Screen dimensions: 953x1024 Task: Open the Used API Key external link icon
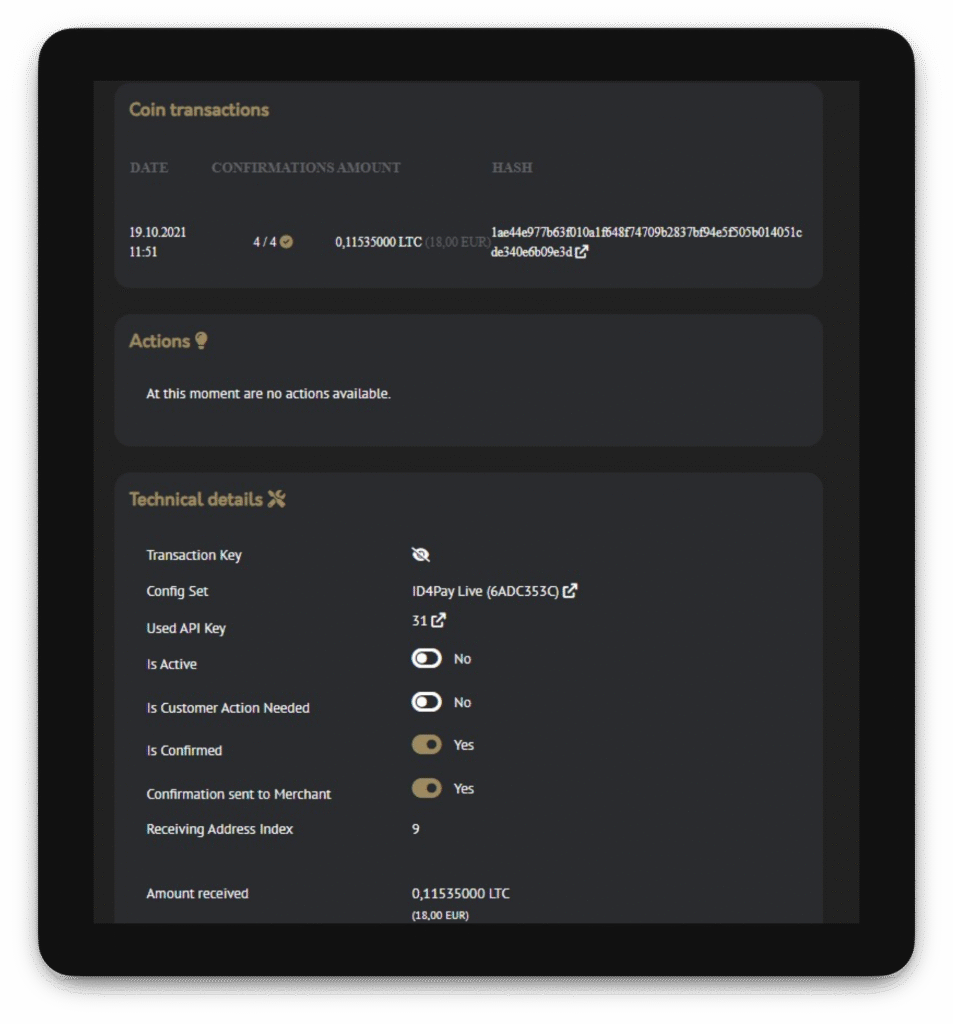pos(438,621)
